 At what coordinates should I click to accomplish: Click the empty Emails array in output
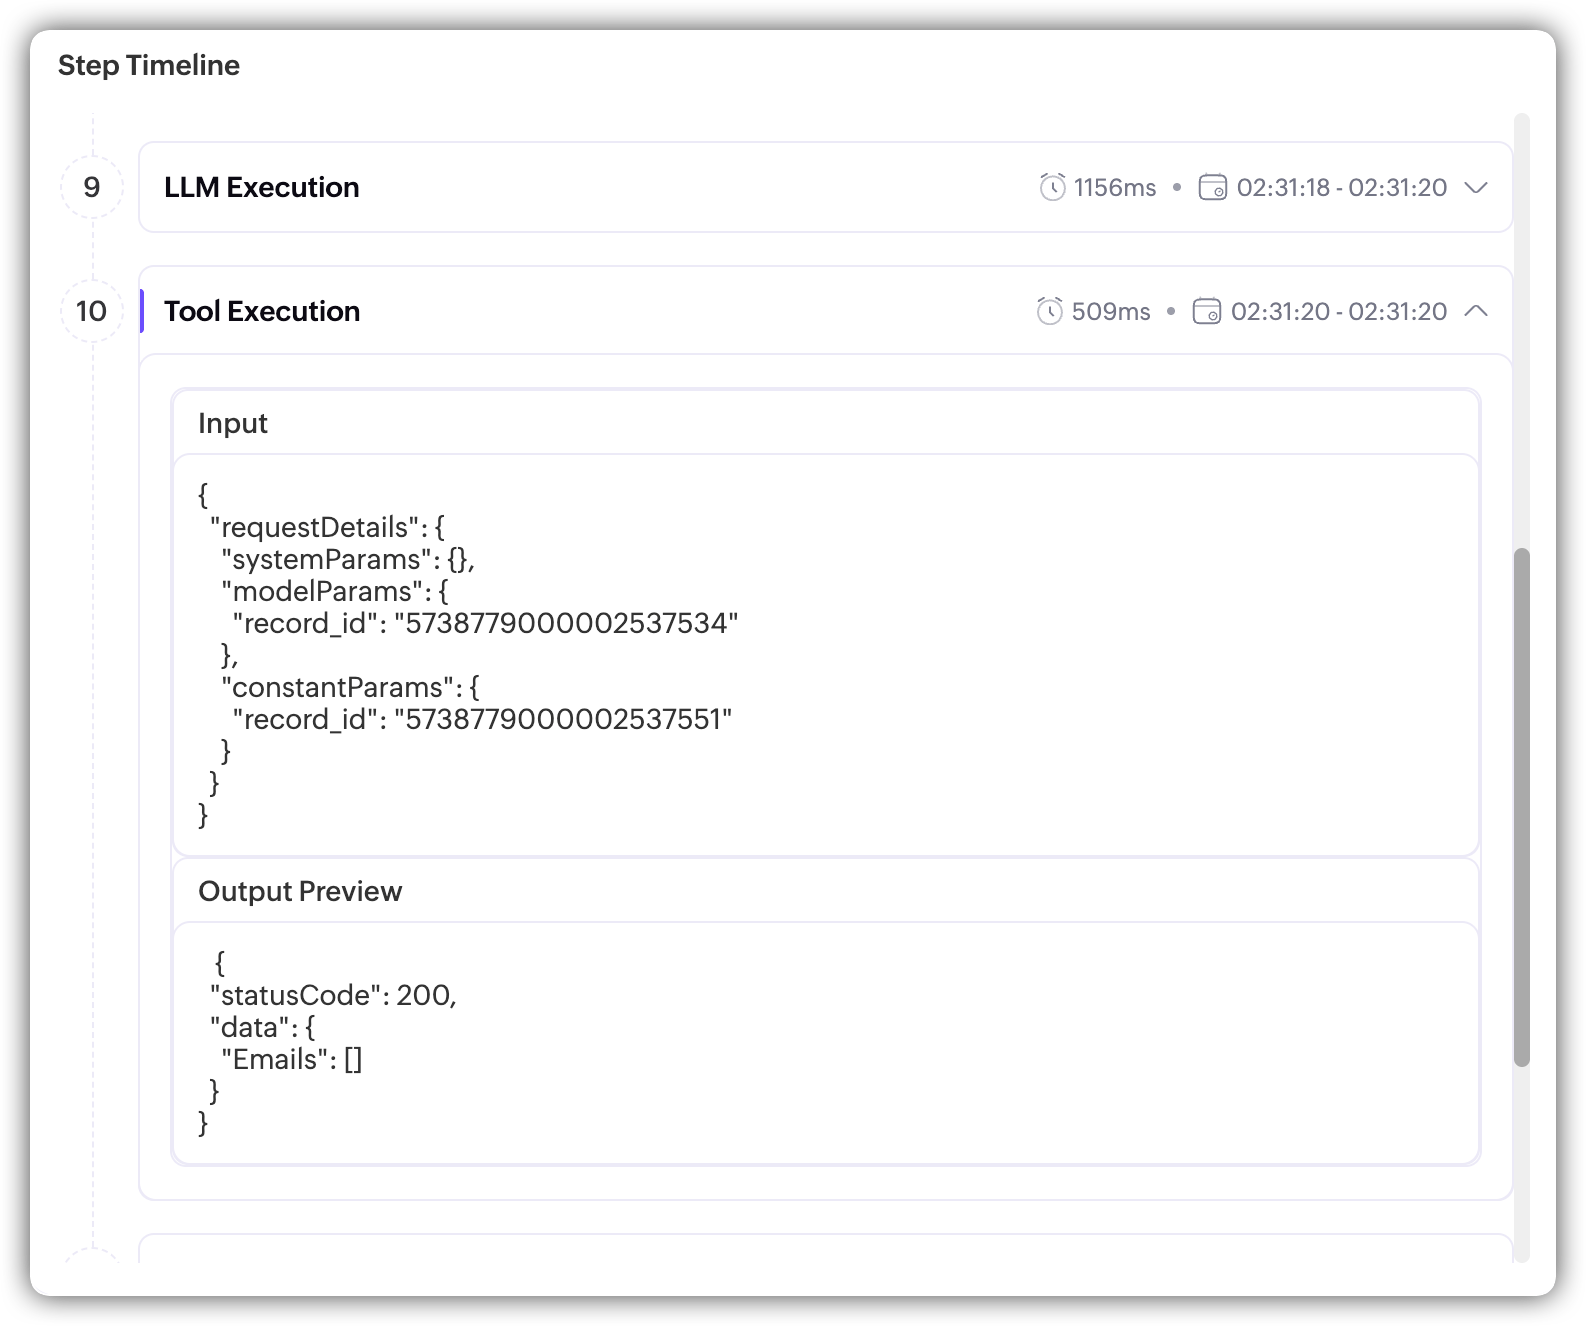(x=353, y=1059)
